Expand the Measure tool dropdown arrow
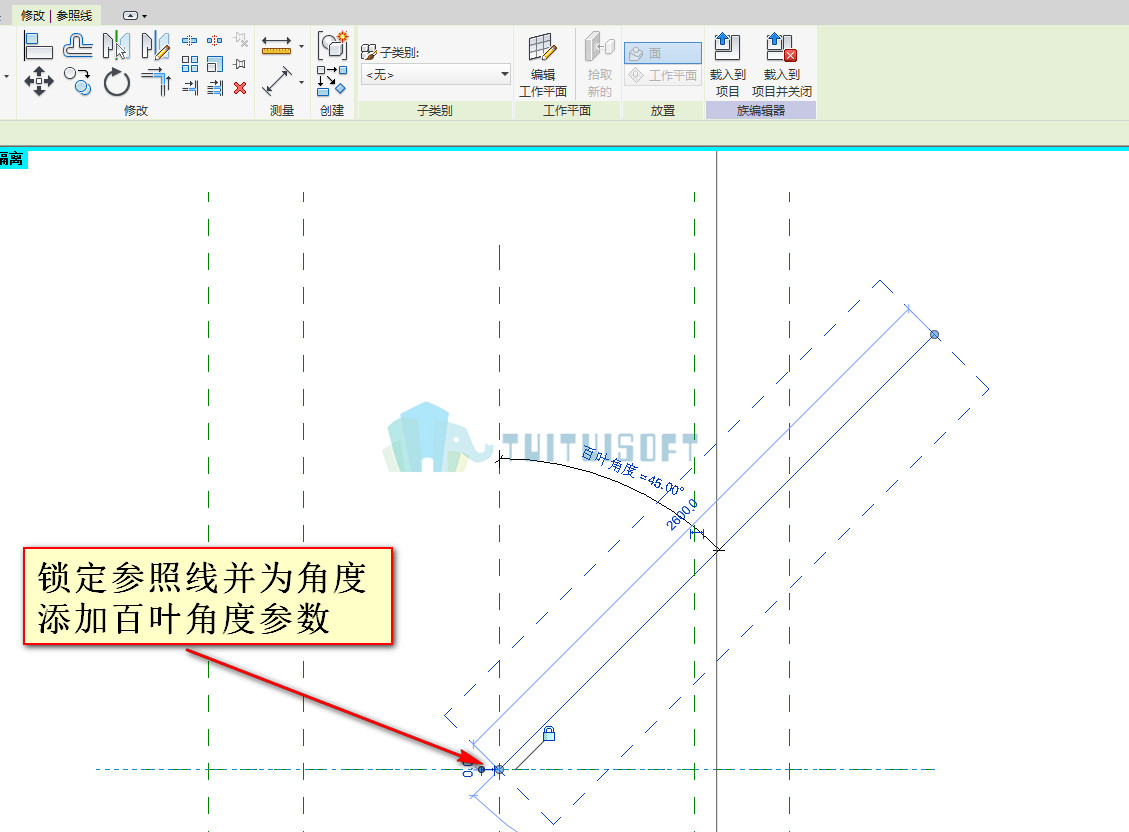 pos(301,46)
